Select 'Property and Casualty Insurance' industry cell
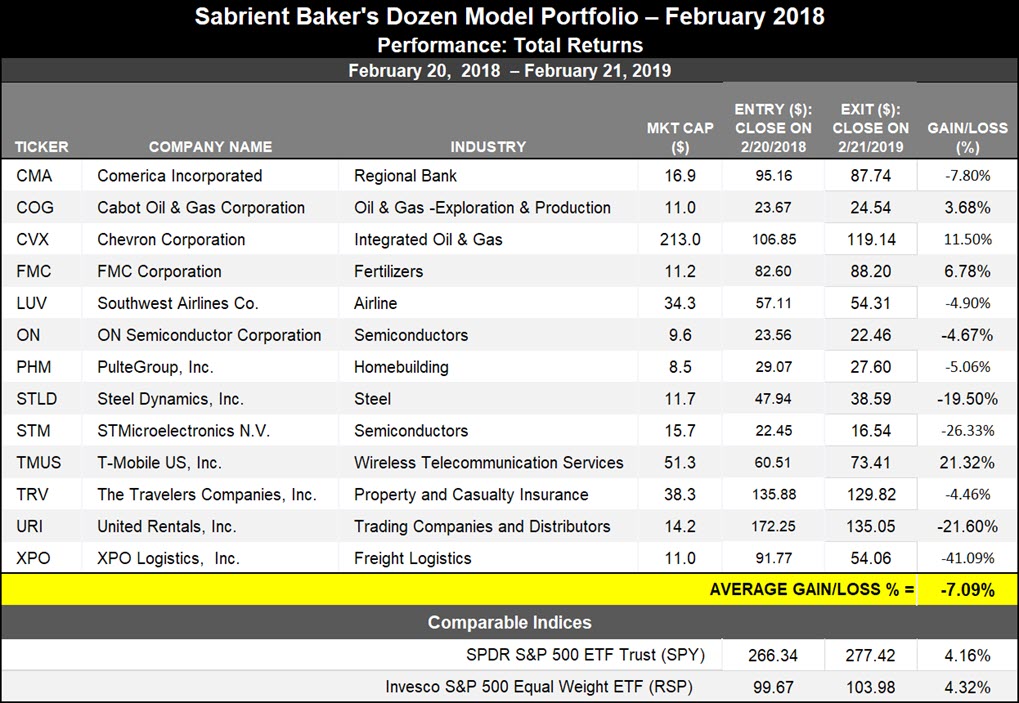Viewport: 1019px width, 703px height. click(x=471, y=494)
